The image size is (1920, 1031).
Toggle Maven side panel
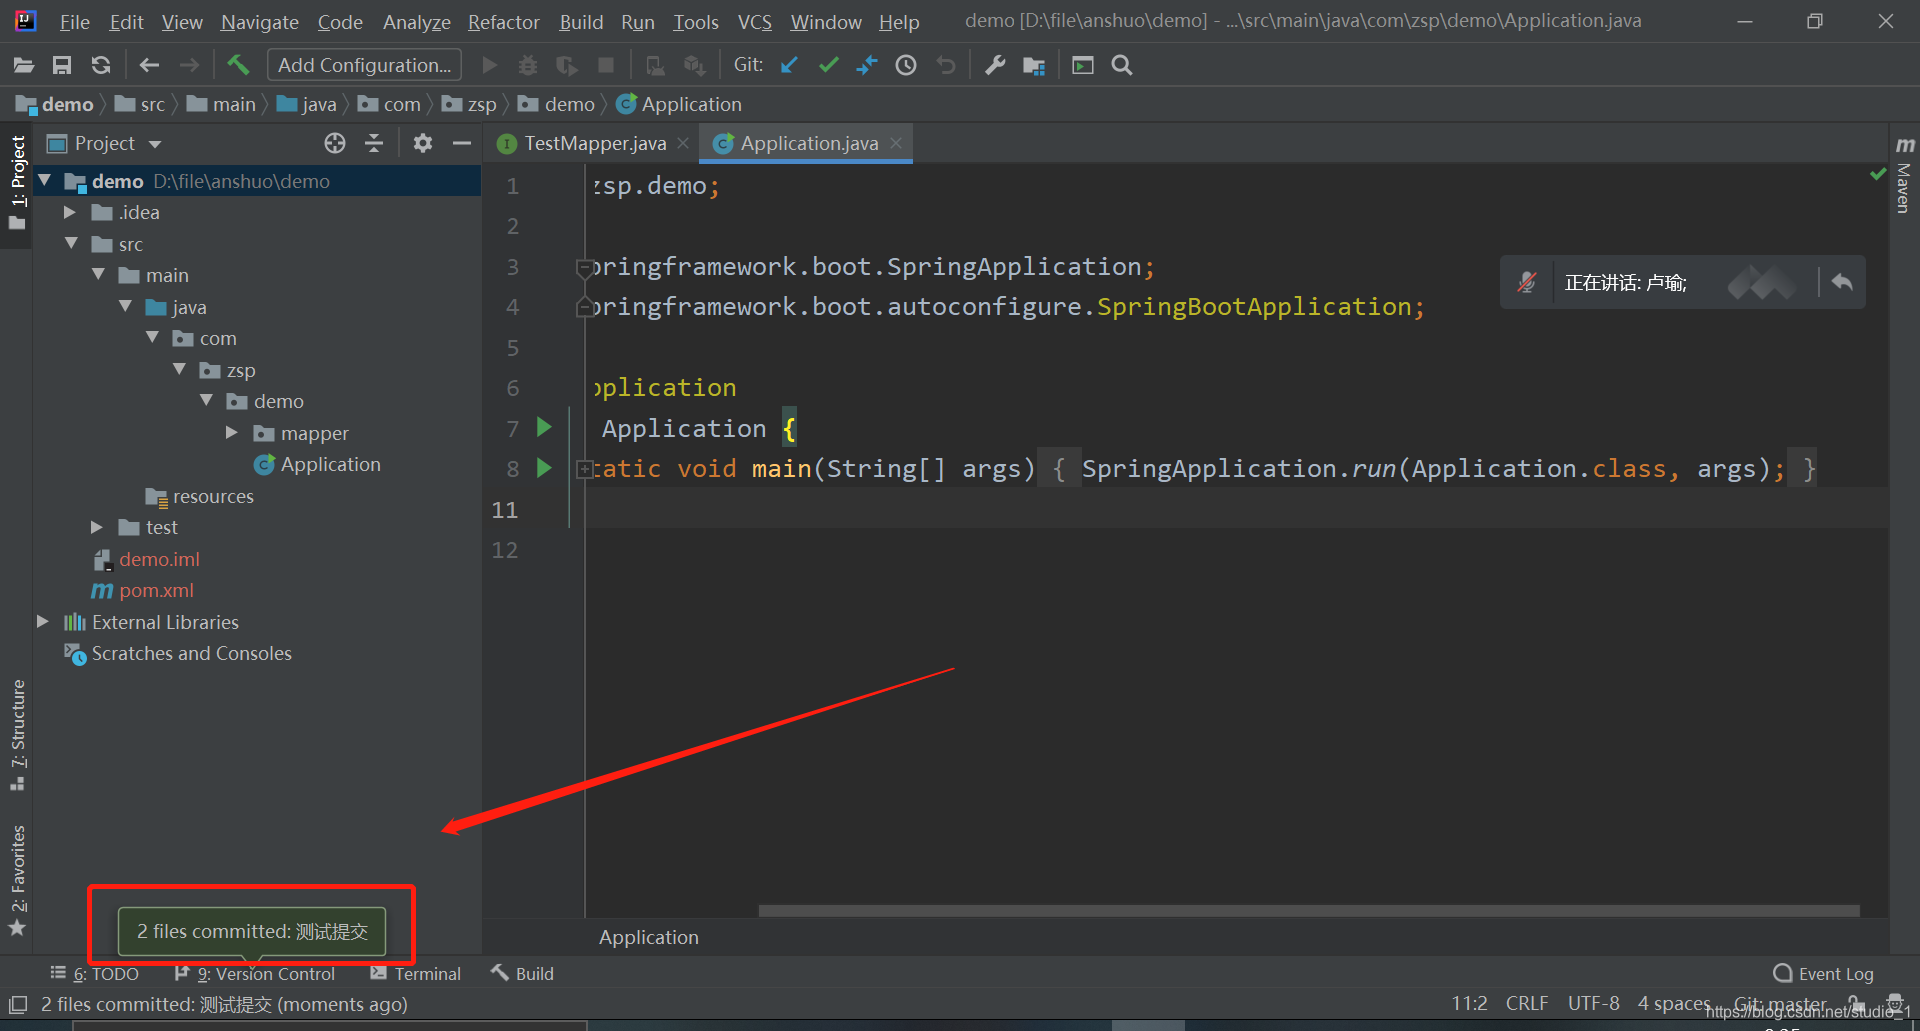click(x=1904, y=174)
